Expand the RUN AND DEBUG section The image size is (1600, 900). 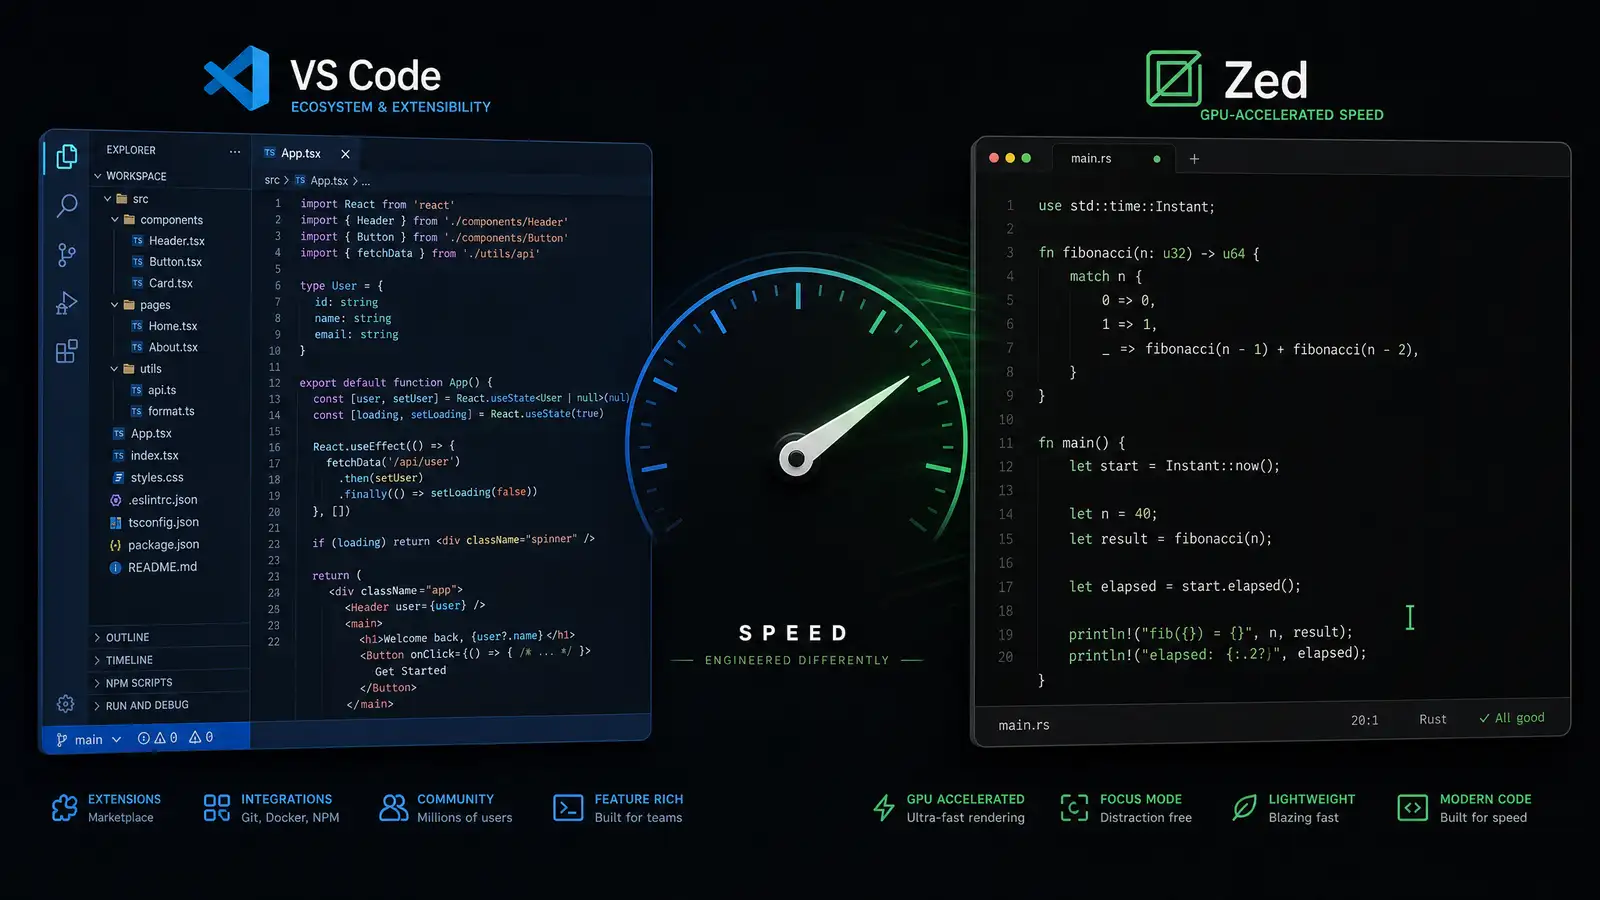point(141,705)
